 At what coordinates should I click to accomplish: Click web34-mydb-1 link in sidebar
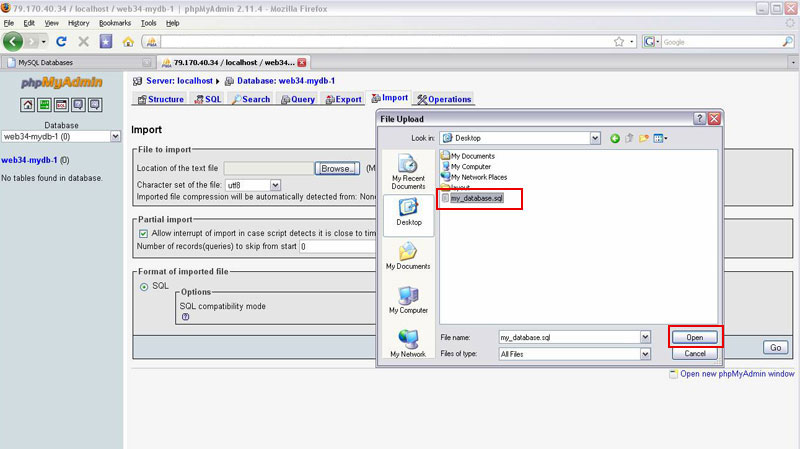[x=29, y=160]
